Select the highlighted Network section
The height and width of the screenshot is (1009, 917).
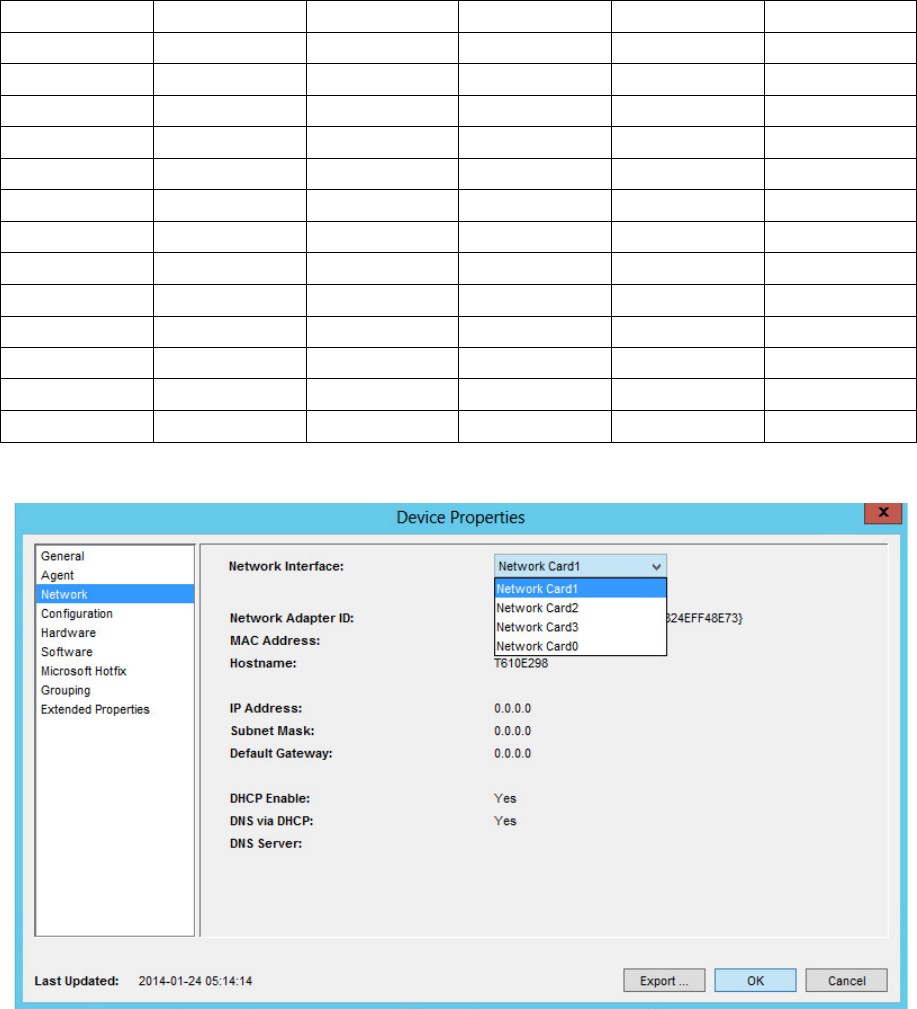tap(115, 594)
